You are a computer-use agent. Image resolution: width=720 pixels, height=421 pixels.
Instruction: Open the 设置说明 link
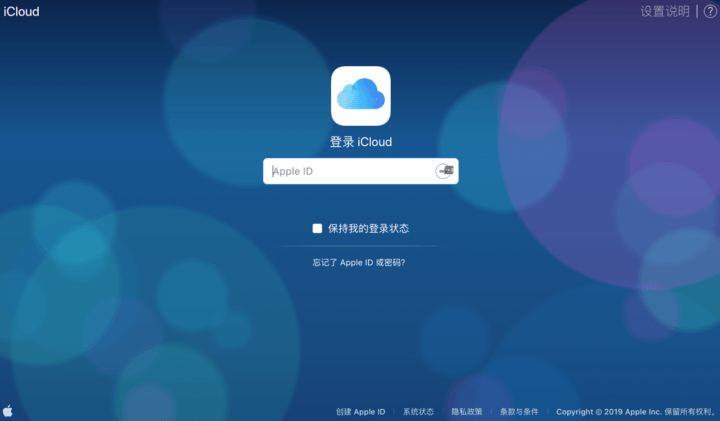pyautogui.click(x=665, y=11)
